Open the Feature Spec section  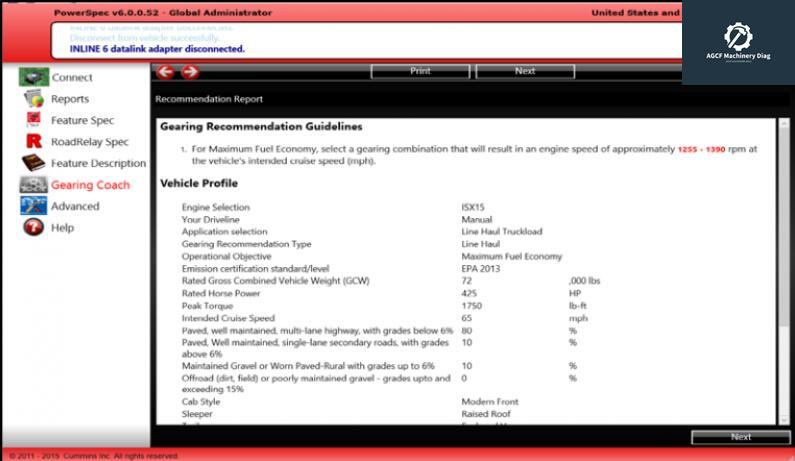[82, 120]
